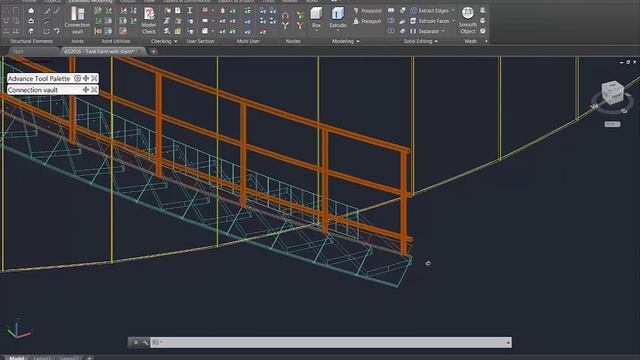640x360 pixels.
Task: Open Advance Tool Palette settings icon
Action: click(x=77, y=78)
